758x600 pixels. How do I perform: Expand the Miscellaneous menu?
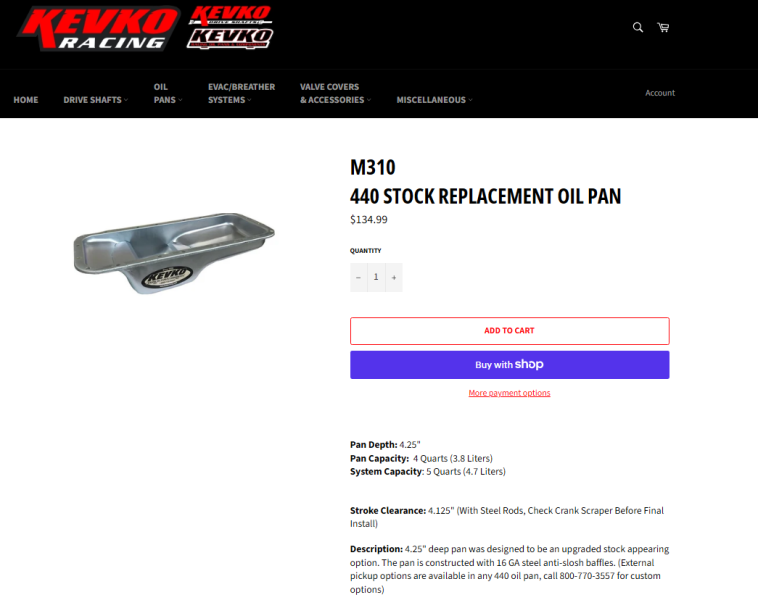point(434,100)
